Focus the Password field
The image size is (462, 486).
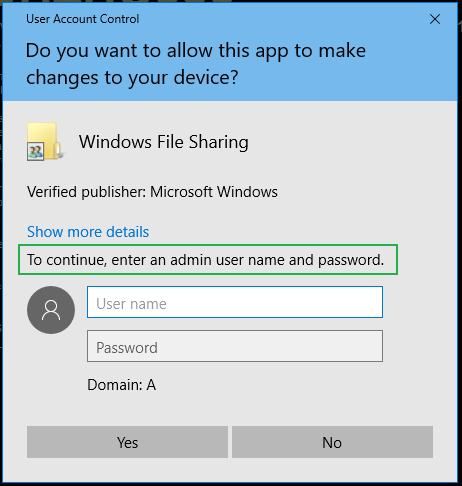(x=235, y=346)
